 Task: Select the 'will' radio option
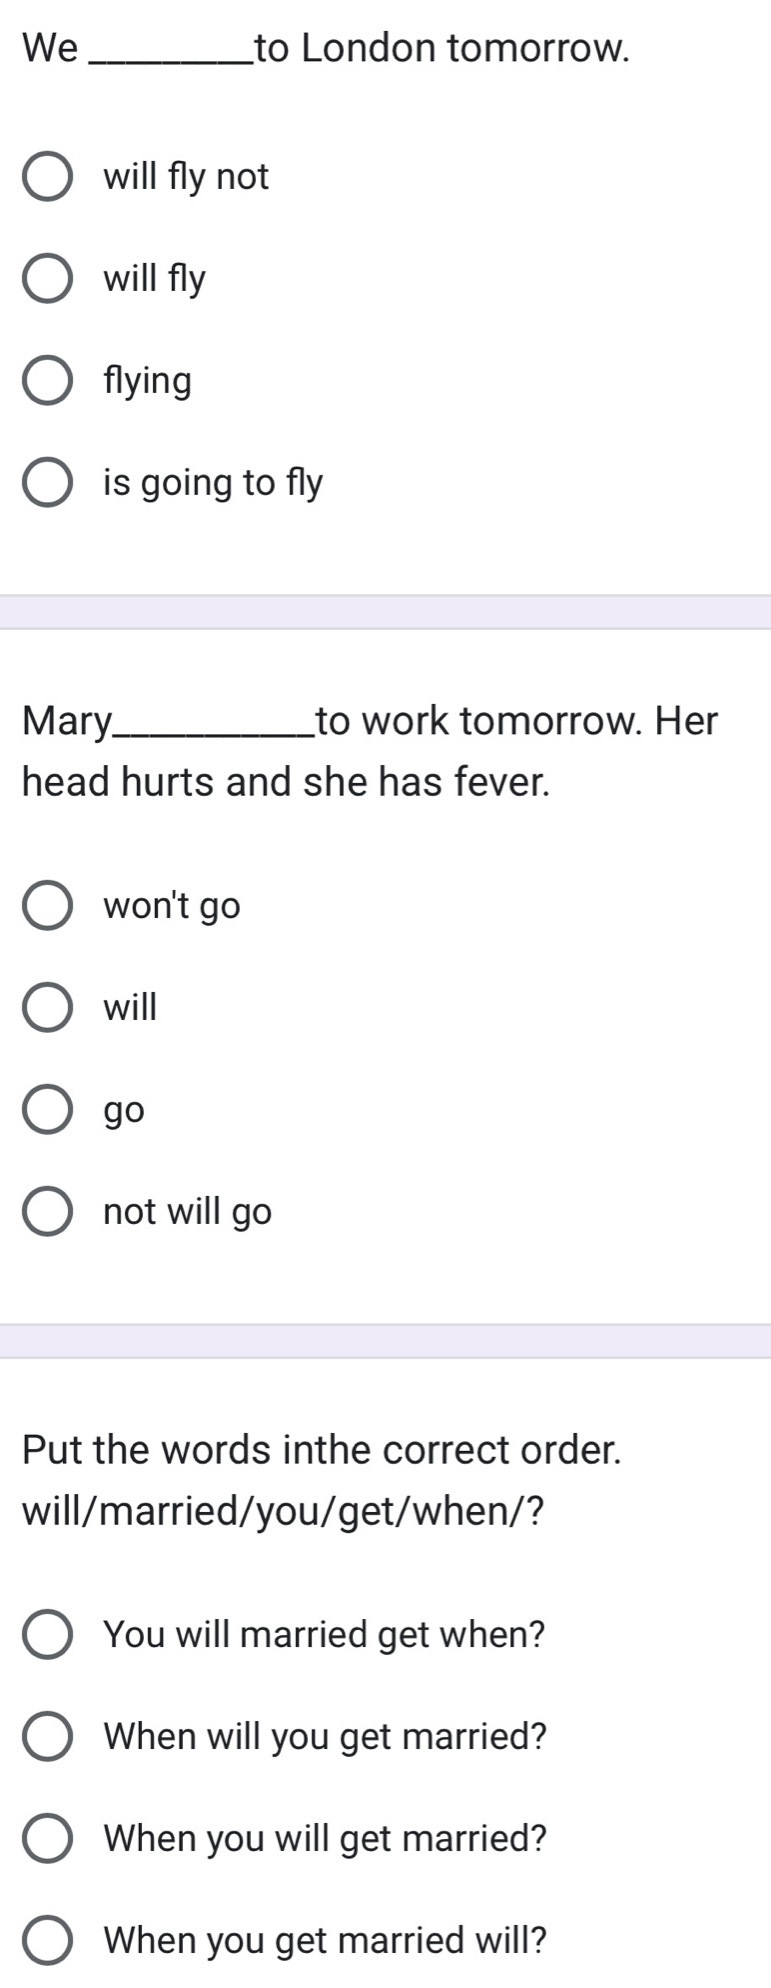click(x=47, y=1008)
